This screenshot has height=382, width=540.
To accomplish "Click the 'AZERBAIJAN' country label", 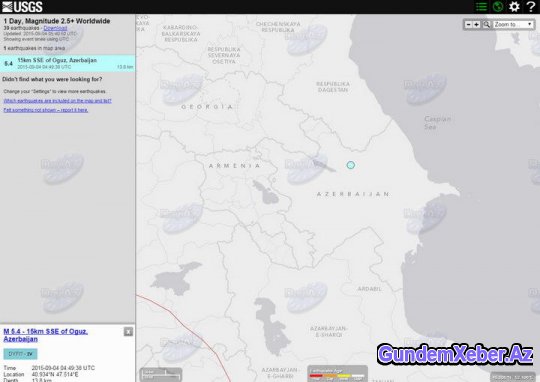I will pyautogui.click(x=353, y=194).
